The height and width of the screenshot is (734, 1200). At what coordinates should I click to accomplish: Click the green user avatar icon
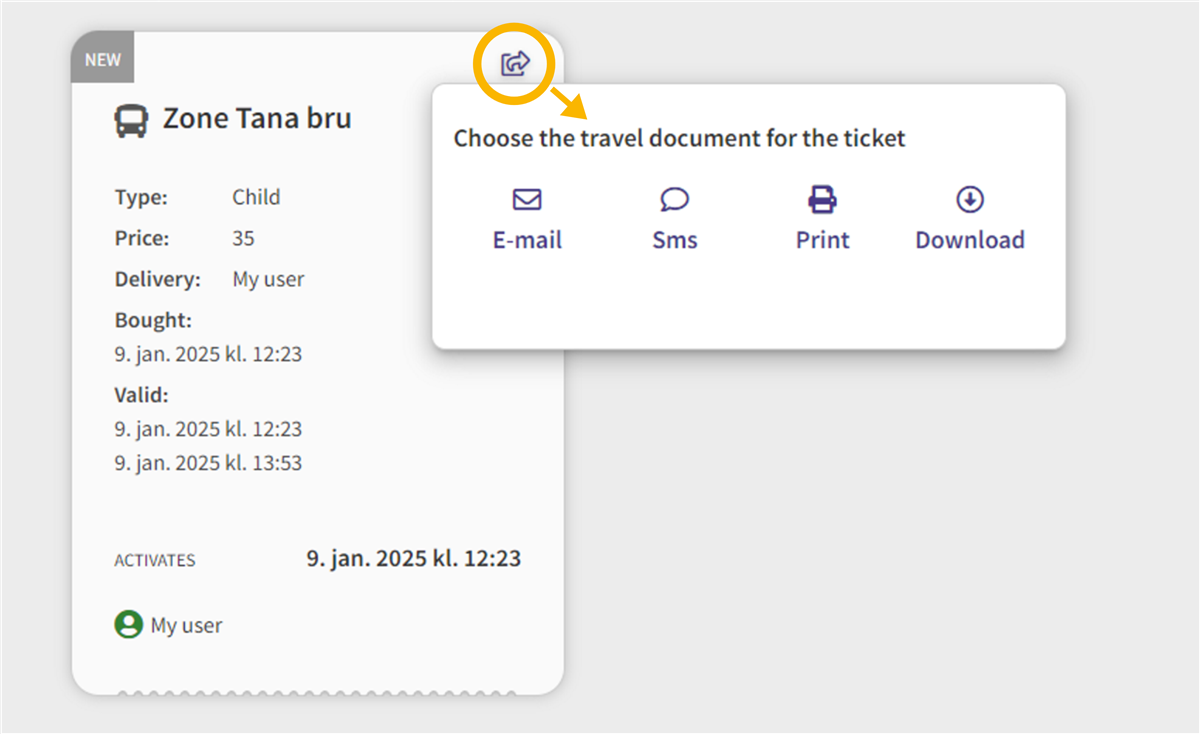coord(128,625)
